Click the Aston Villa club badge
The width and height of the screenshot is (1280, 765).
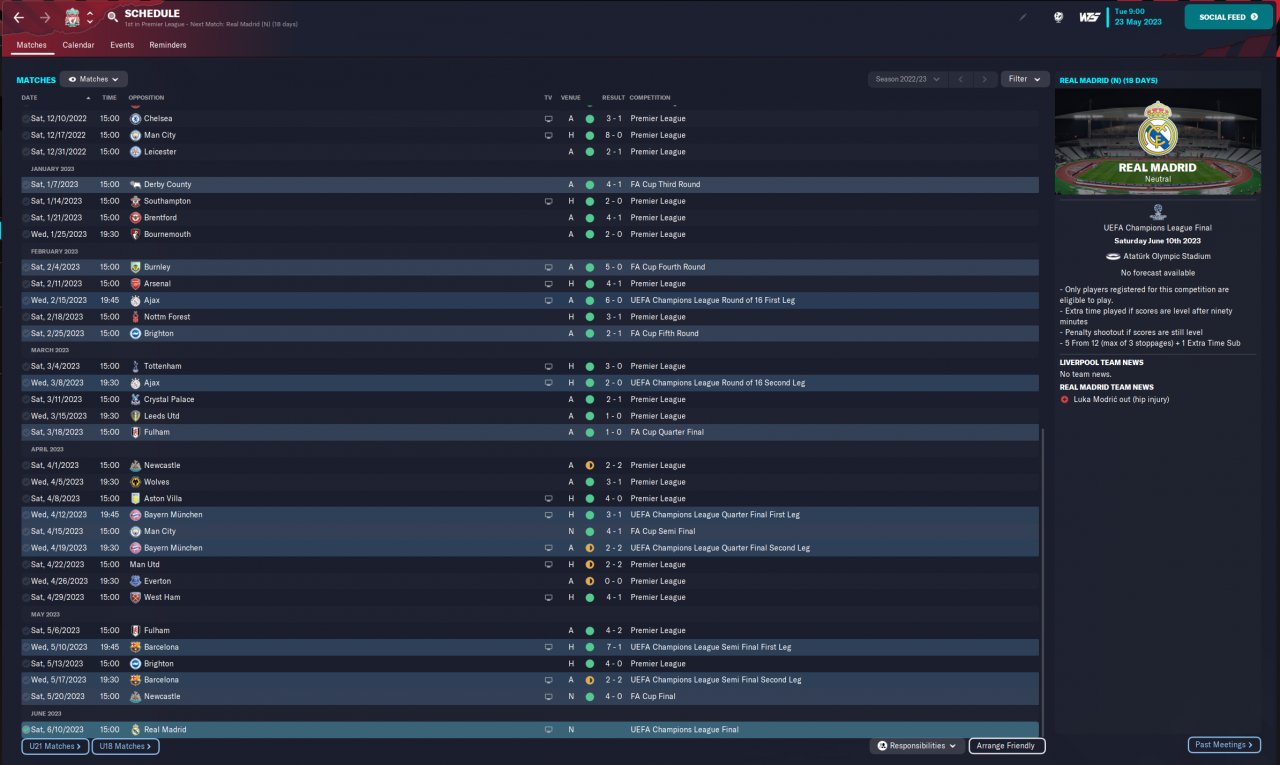coord(135,498)
